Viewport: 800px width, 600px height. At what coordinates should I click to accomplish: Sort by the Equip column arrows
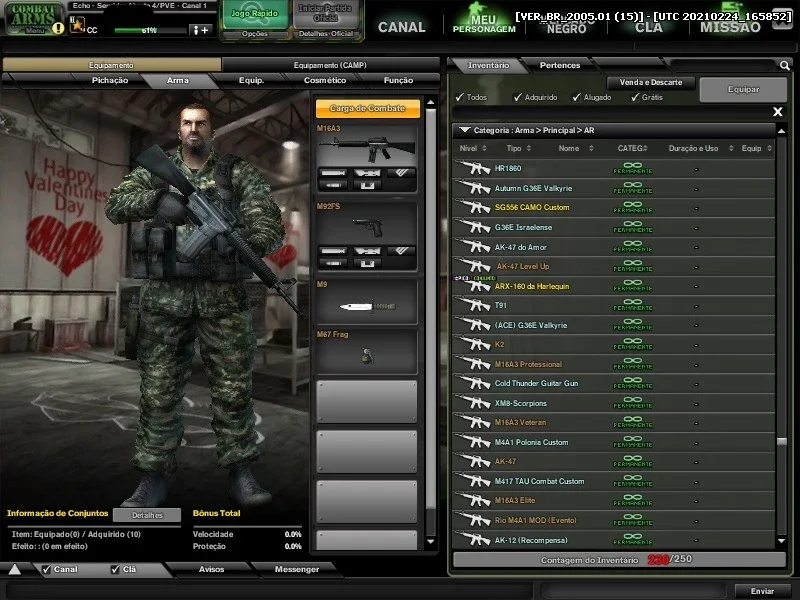pos(769,148)
